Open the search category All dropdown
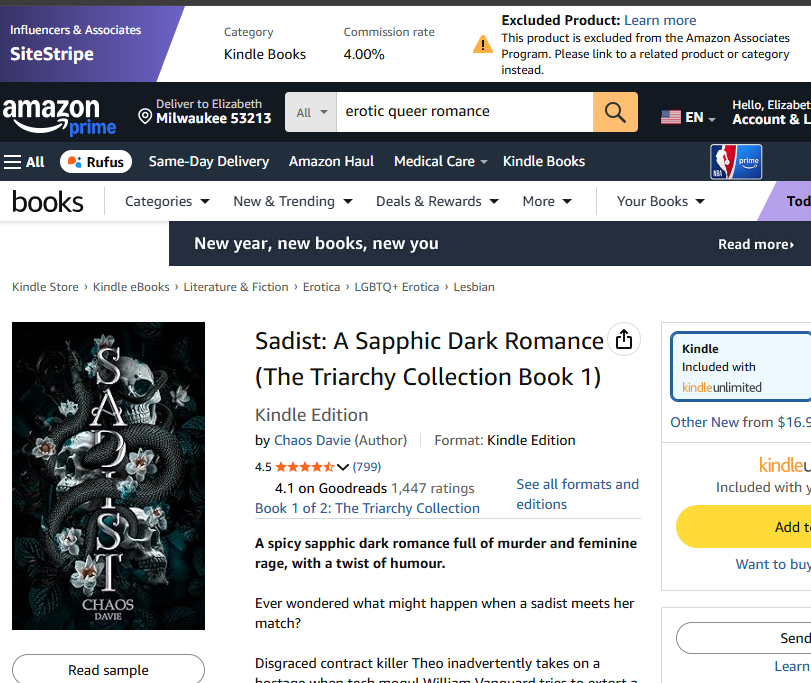 [312, 112]
